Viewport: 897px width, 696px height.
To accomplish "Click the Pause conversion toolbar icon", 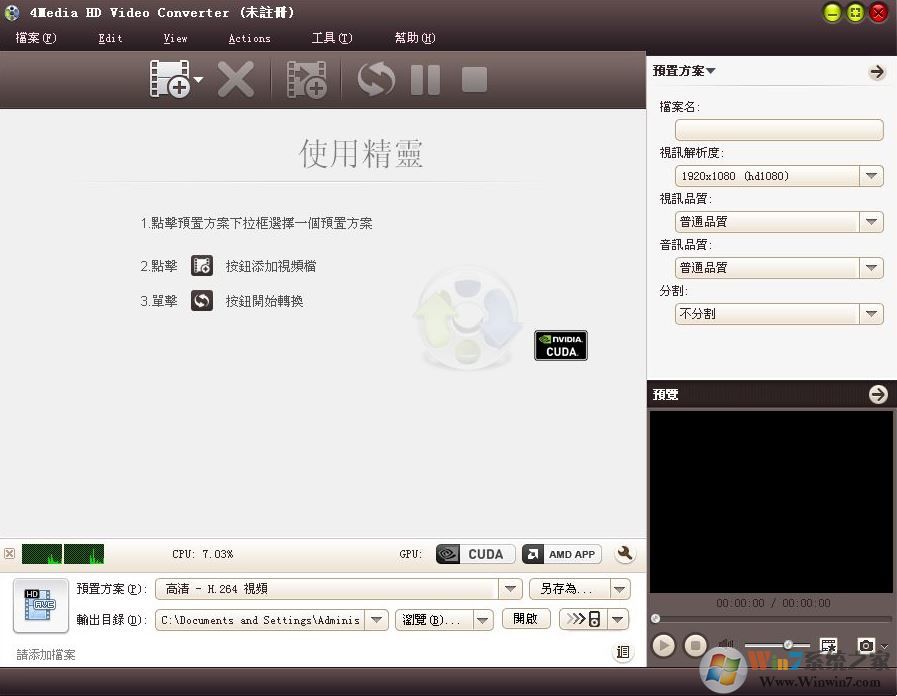I will (x=424, y=79).
